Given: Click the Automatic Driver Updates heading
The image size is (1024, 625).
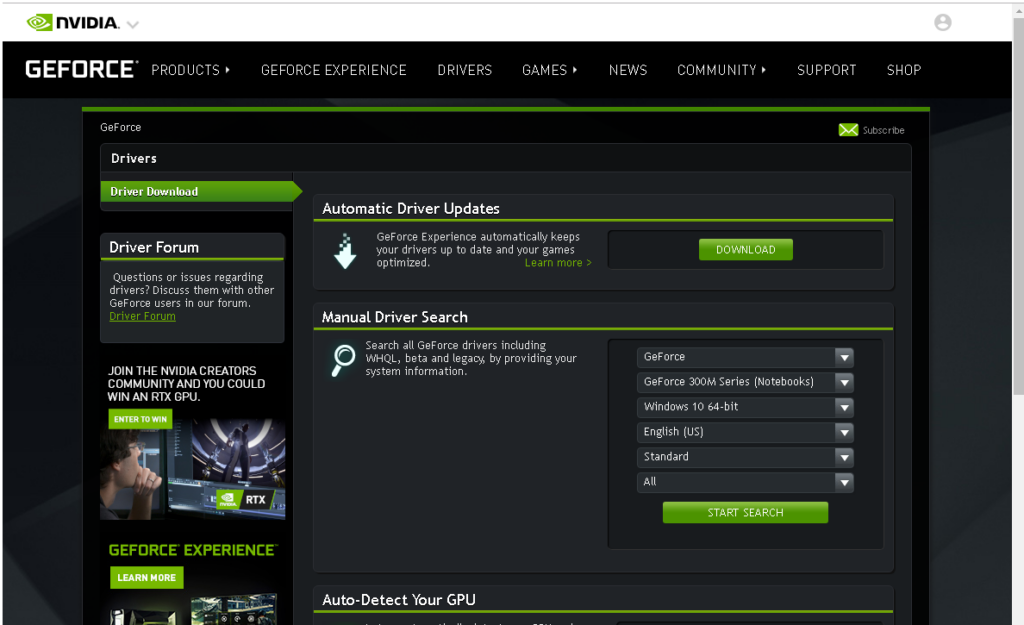Looking at the screenshot, I should click(x=411, y=209).
